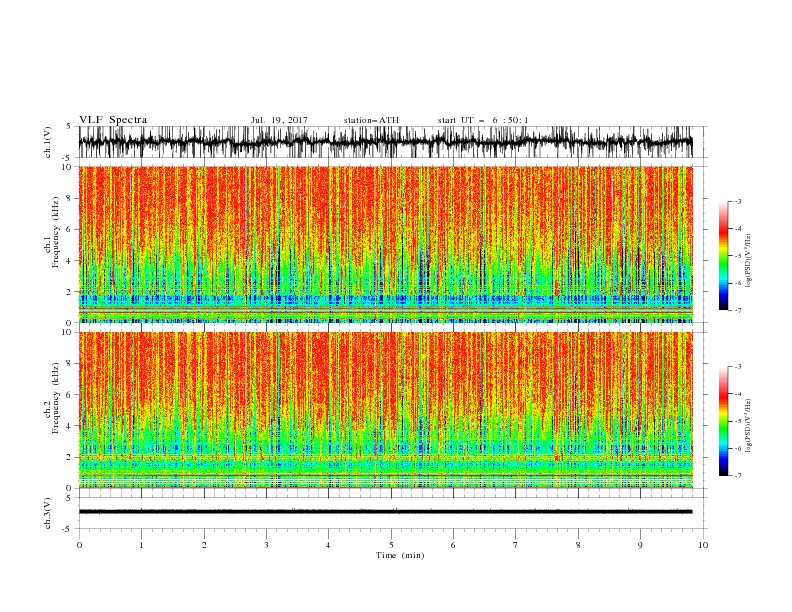Click the "-5" tick on ch.3(V) axis
The height and width of the screenshot is (612, 792).
[x=68, y=529]
